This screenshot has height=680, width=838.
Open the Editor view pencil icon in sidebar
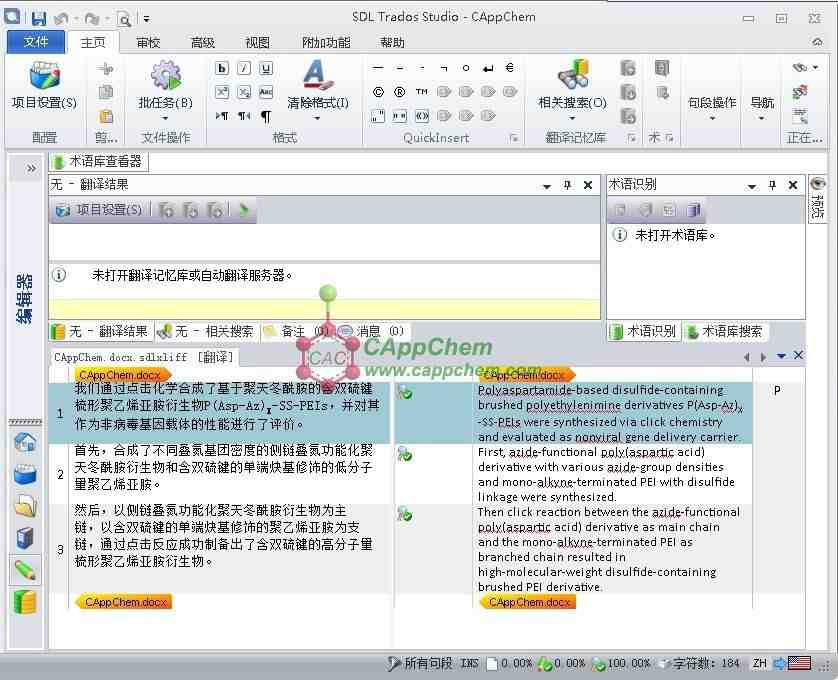coord(25,570)
